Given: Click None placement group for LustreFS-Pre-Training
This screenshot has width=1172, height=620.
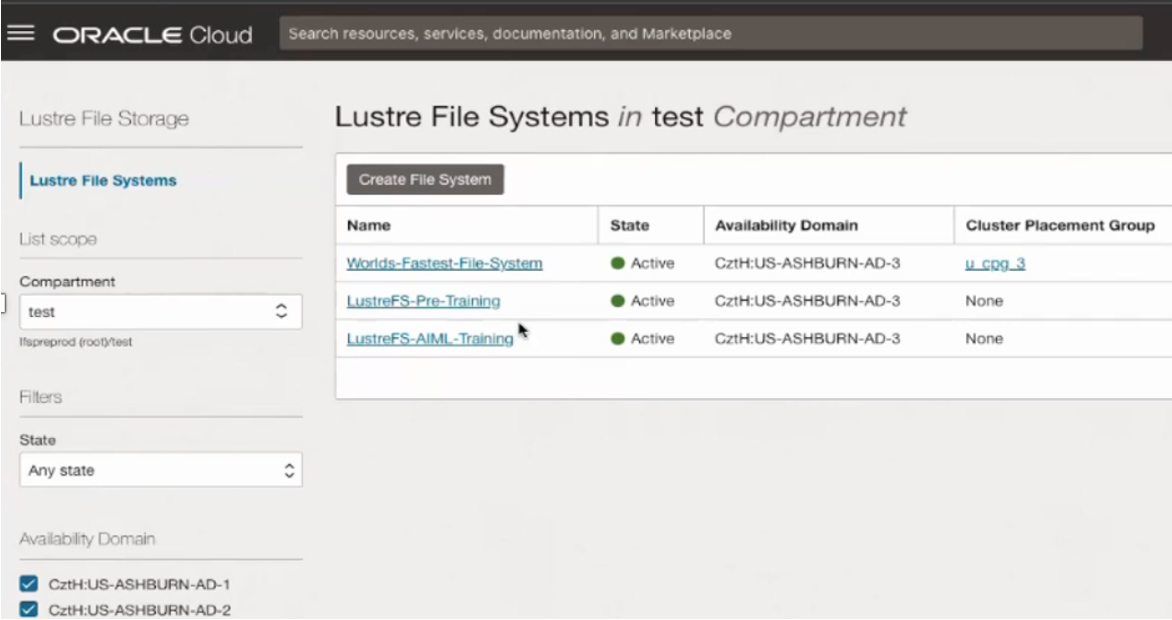Looking at the screenshot, I should (x=984, y=301).
